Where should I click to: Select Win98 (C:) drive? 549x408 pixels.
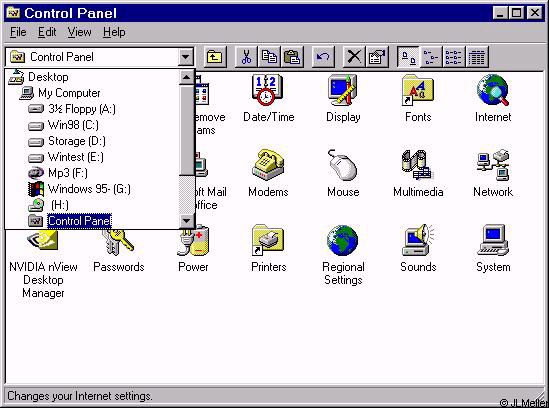(x=92, y=125)
